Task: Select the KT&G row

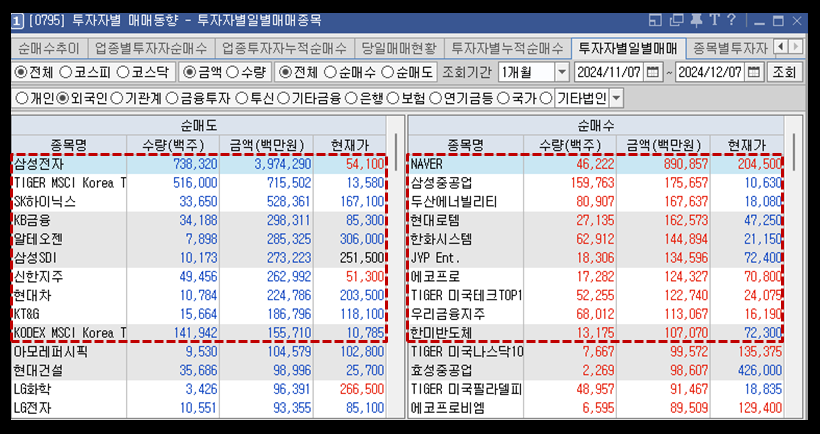Action: [199, 314]
